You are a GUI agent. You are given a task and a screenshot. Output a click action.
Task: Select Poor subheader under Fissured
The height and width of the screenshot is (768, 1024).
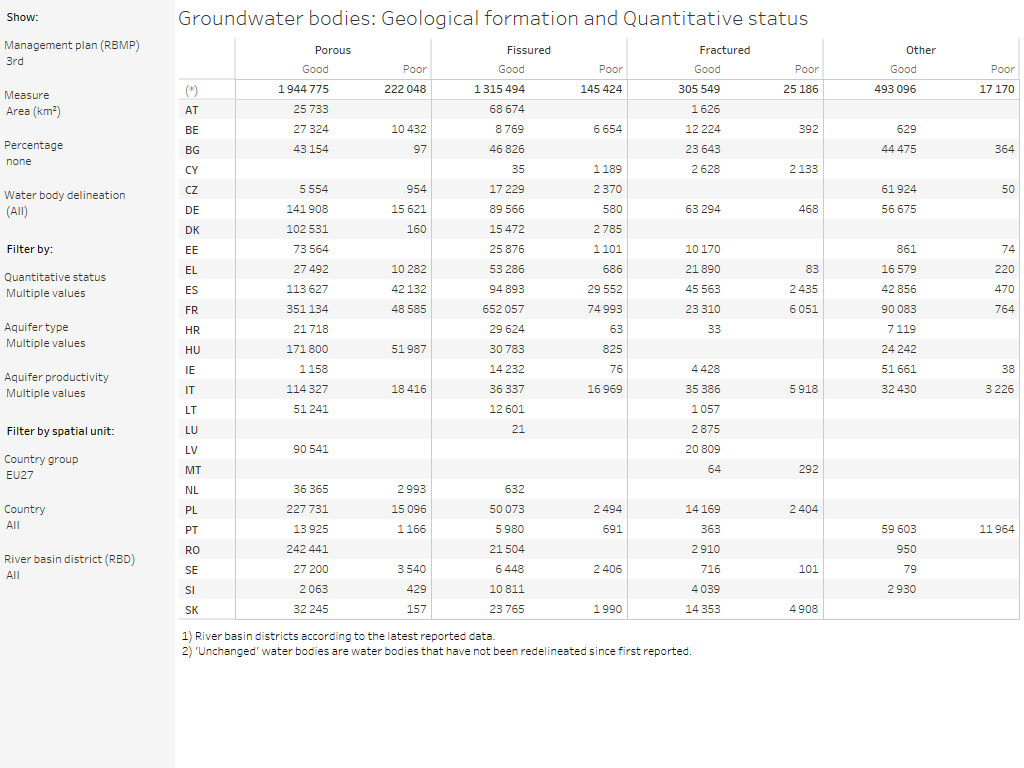(611, 69)
